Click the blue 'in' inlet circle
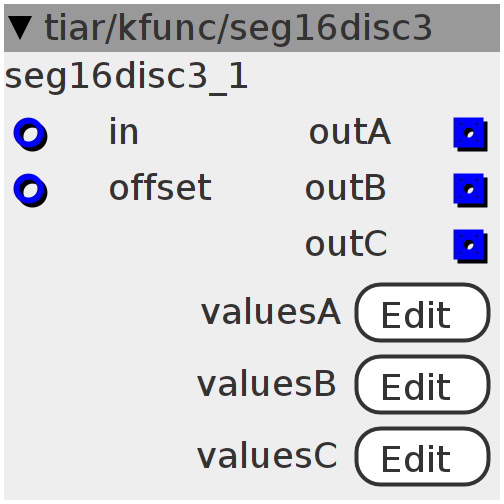504x504 pixels. pyautogui.click(x=30, y=134)
